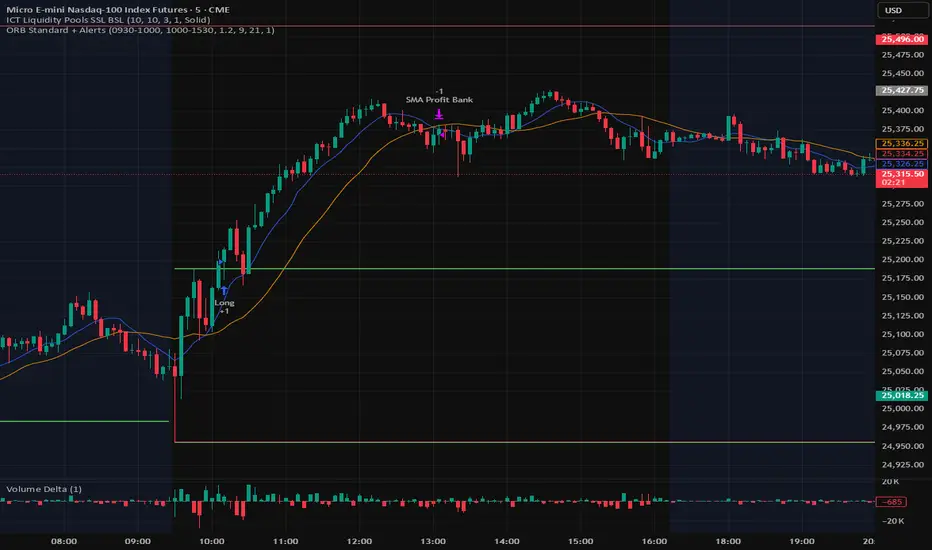Viewport: 932px width, 550px height.
Task: Click the 11:00 time axis label
Action: (285, 541)
